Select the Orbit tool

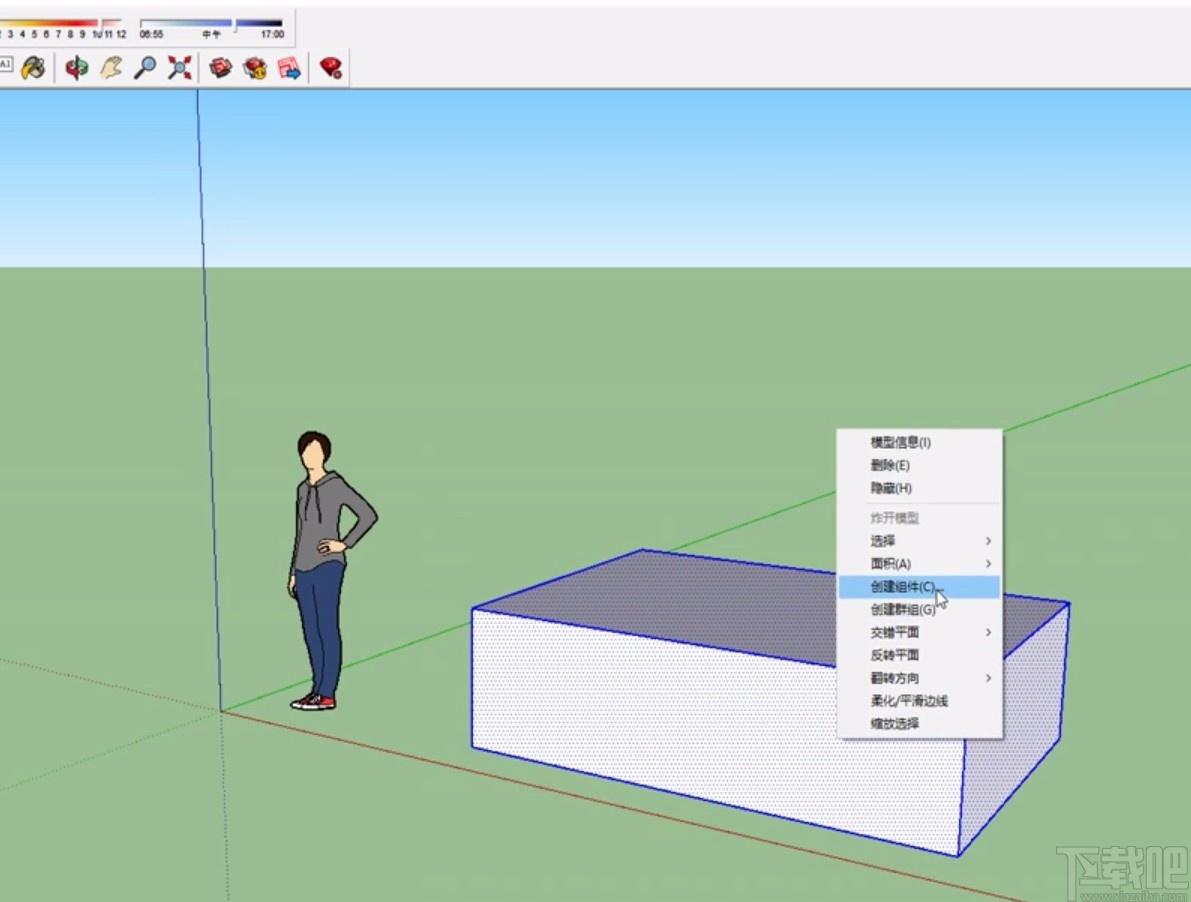pos(75,67)
